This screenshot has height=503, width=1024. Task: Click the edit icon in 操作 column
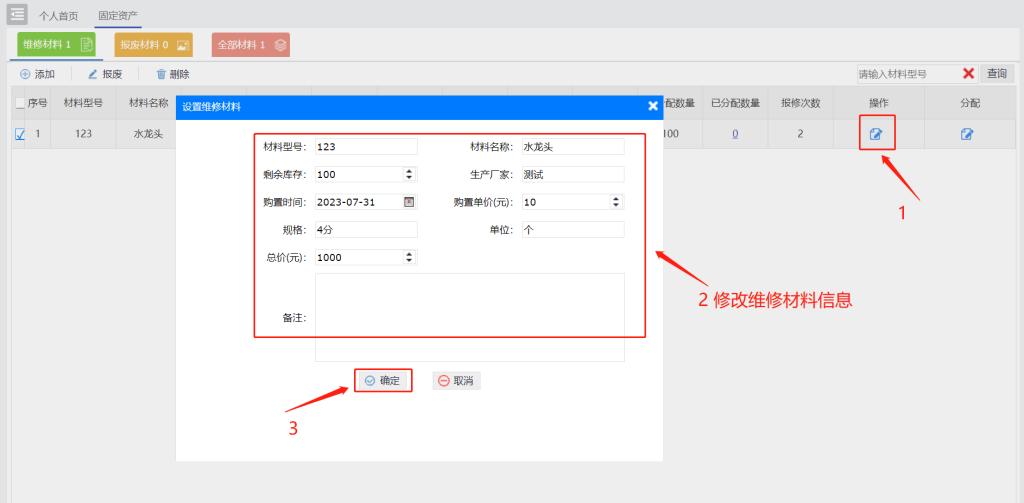point(876,134)
